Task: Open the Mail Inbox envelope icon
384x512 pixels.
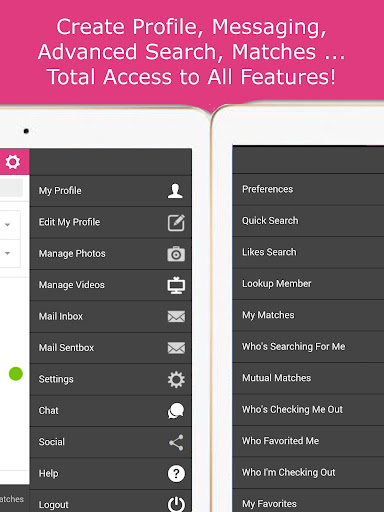Action: [x=176, y=317]
